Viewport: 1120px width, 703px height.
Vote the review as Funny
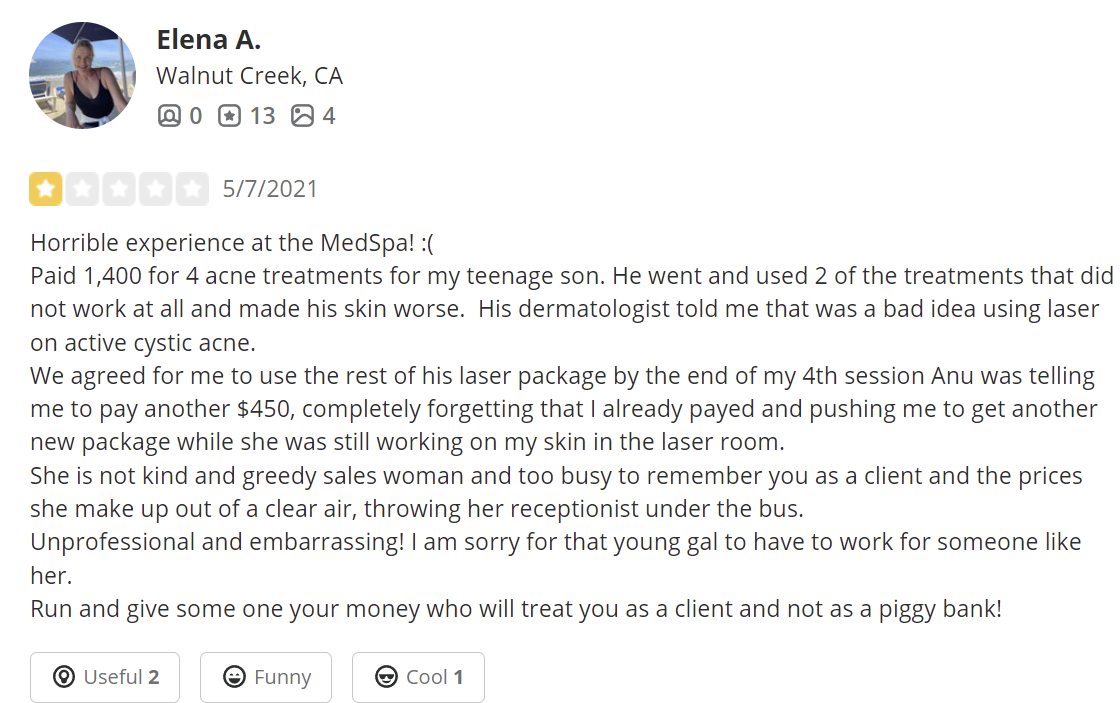(x=266, y=677)
